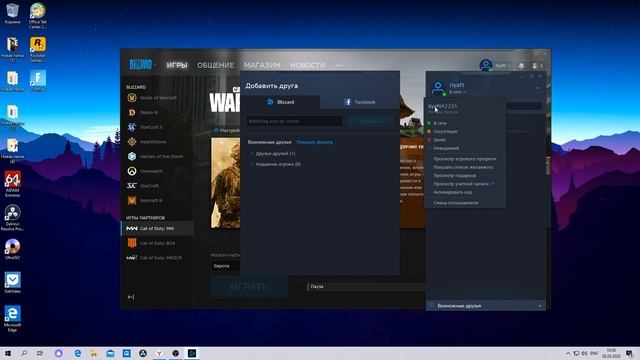Expand the Возможные друзья bottom section

[x=486, y=306]
